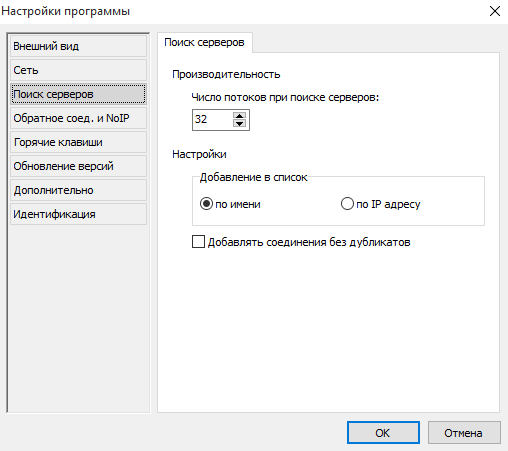The width and height of the screenshot is (508, 451).
Task: Open the Обновление версий section
Action: point(78,166)
